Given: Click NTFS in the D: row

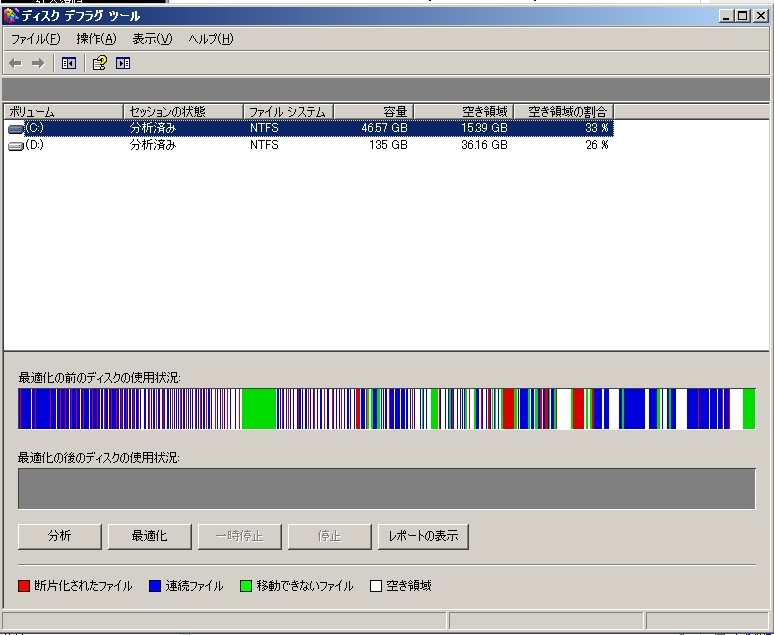Looking at the screenshot, I should tap(264, 145).
